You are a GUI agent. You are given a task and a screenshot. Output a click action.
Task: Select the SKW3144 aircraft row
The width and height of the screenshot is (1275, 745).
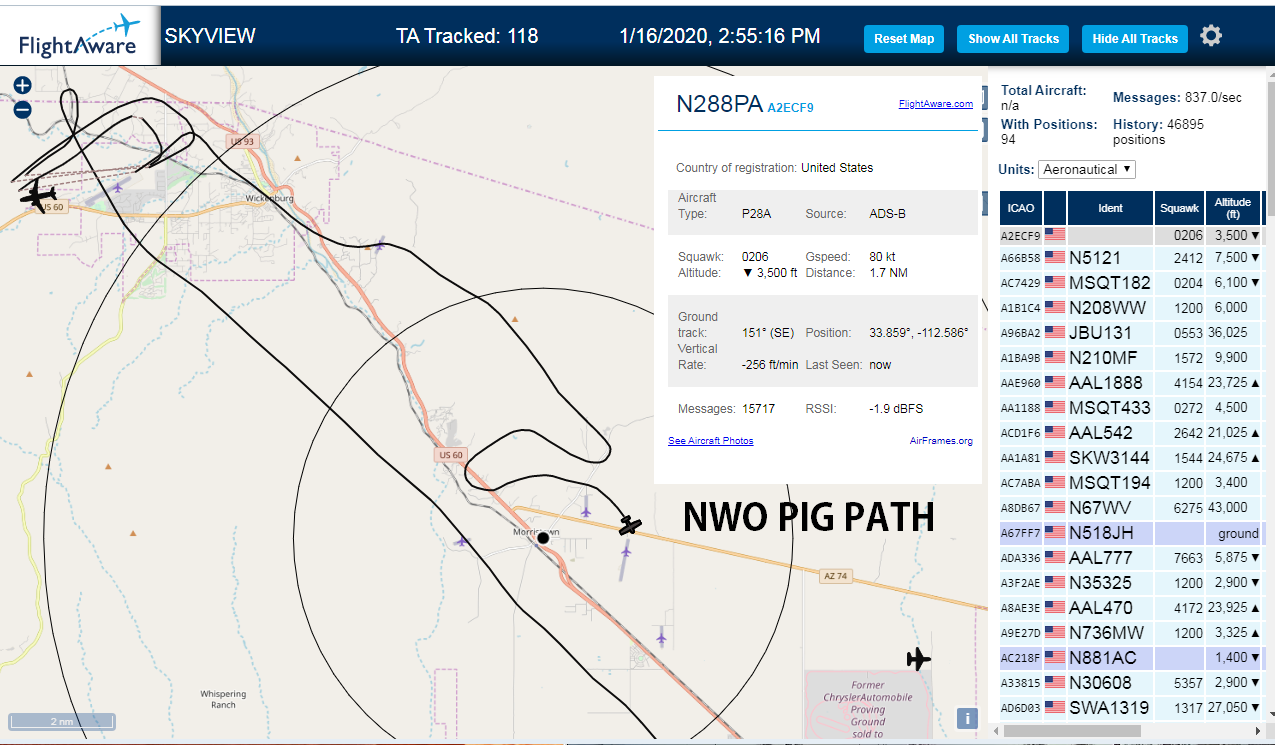pyautogui.click(x=1130, y=458)
